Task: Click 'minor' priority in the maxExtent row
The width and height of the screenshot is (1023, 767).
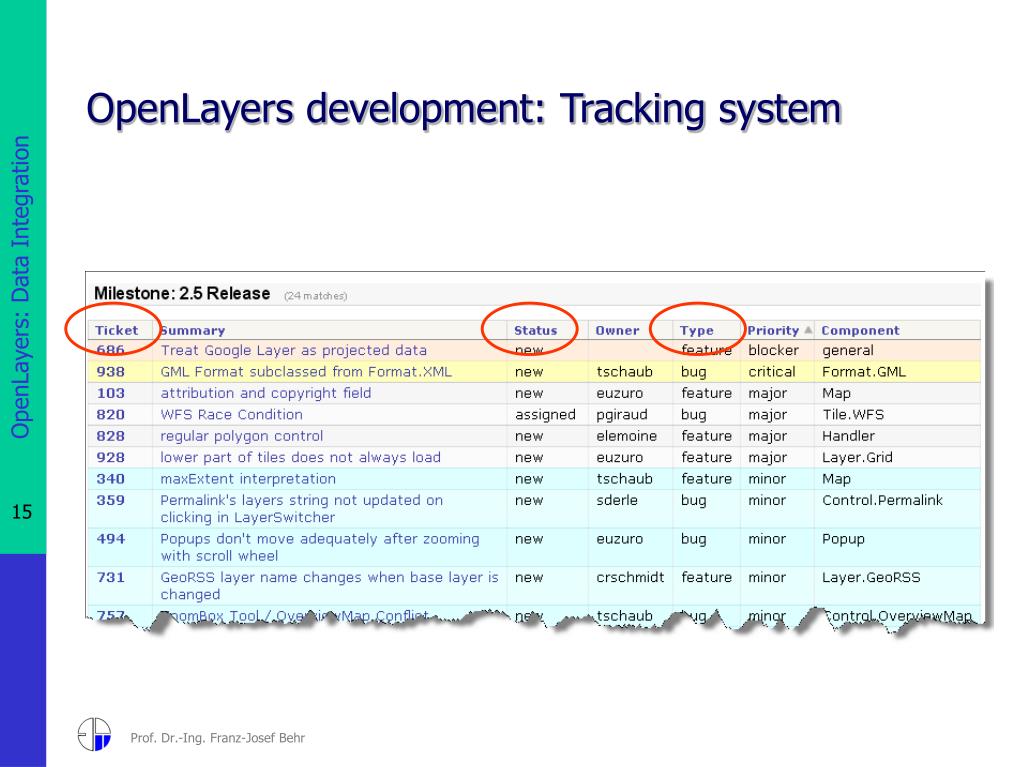Action: click(767, 479)
